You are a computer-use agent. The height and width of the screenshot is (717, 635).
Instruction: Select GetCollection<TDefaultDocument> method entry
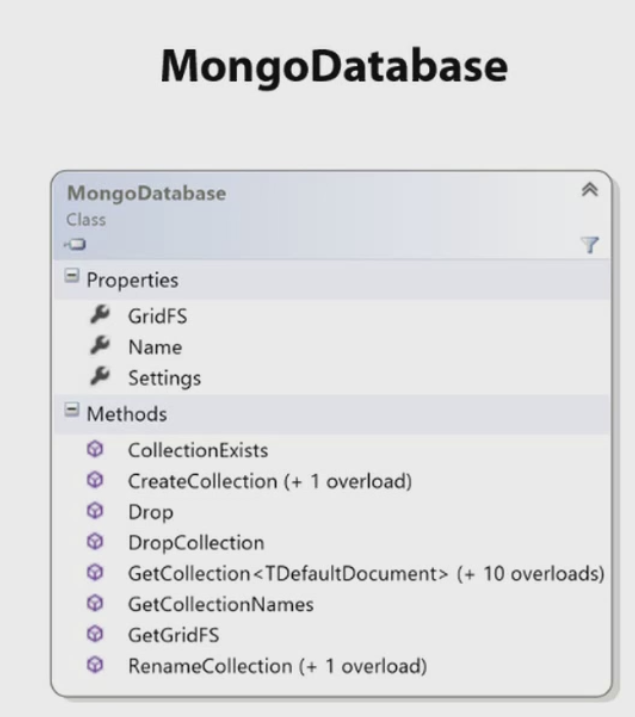coord(366,573)
